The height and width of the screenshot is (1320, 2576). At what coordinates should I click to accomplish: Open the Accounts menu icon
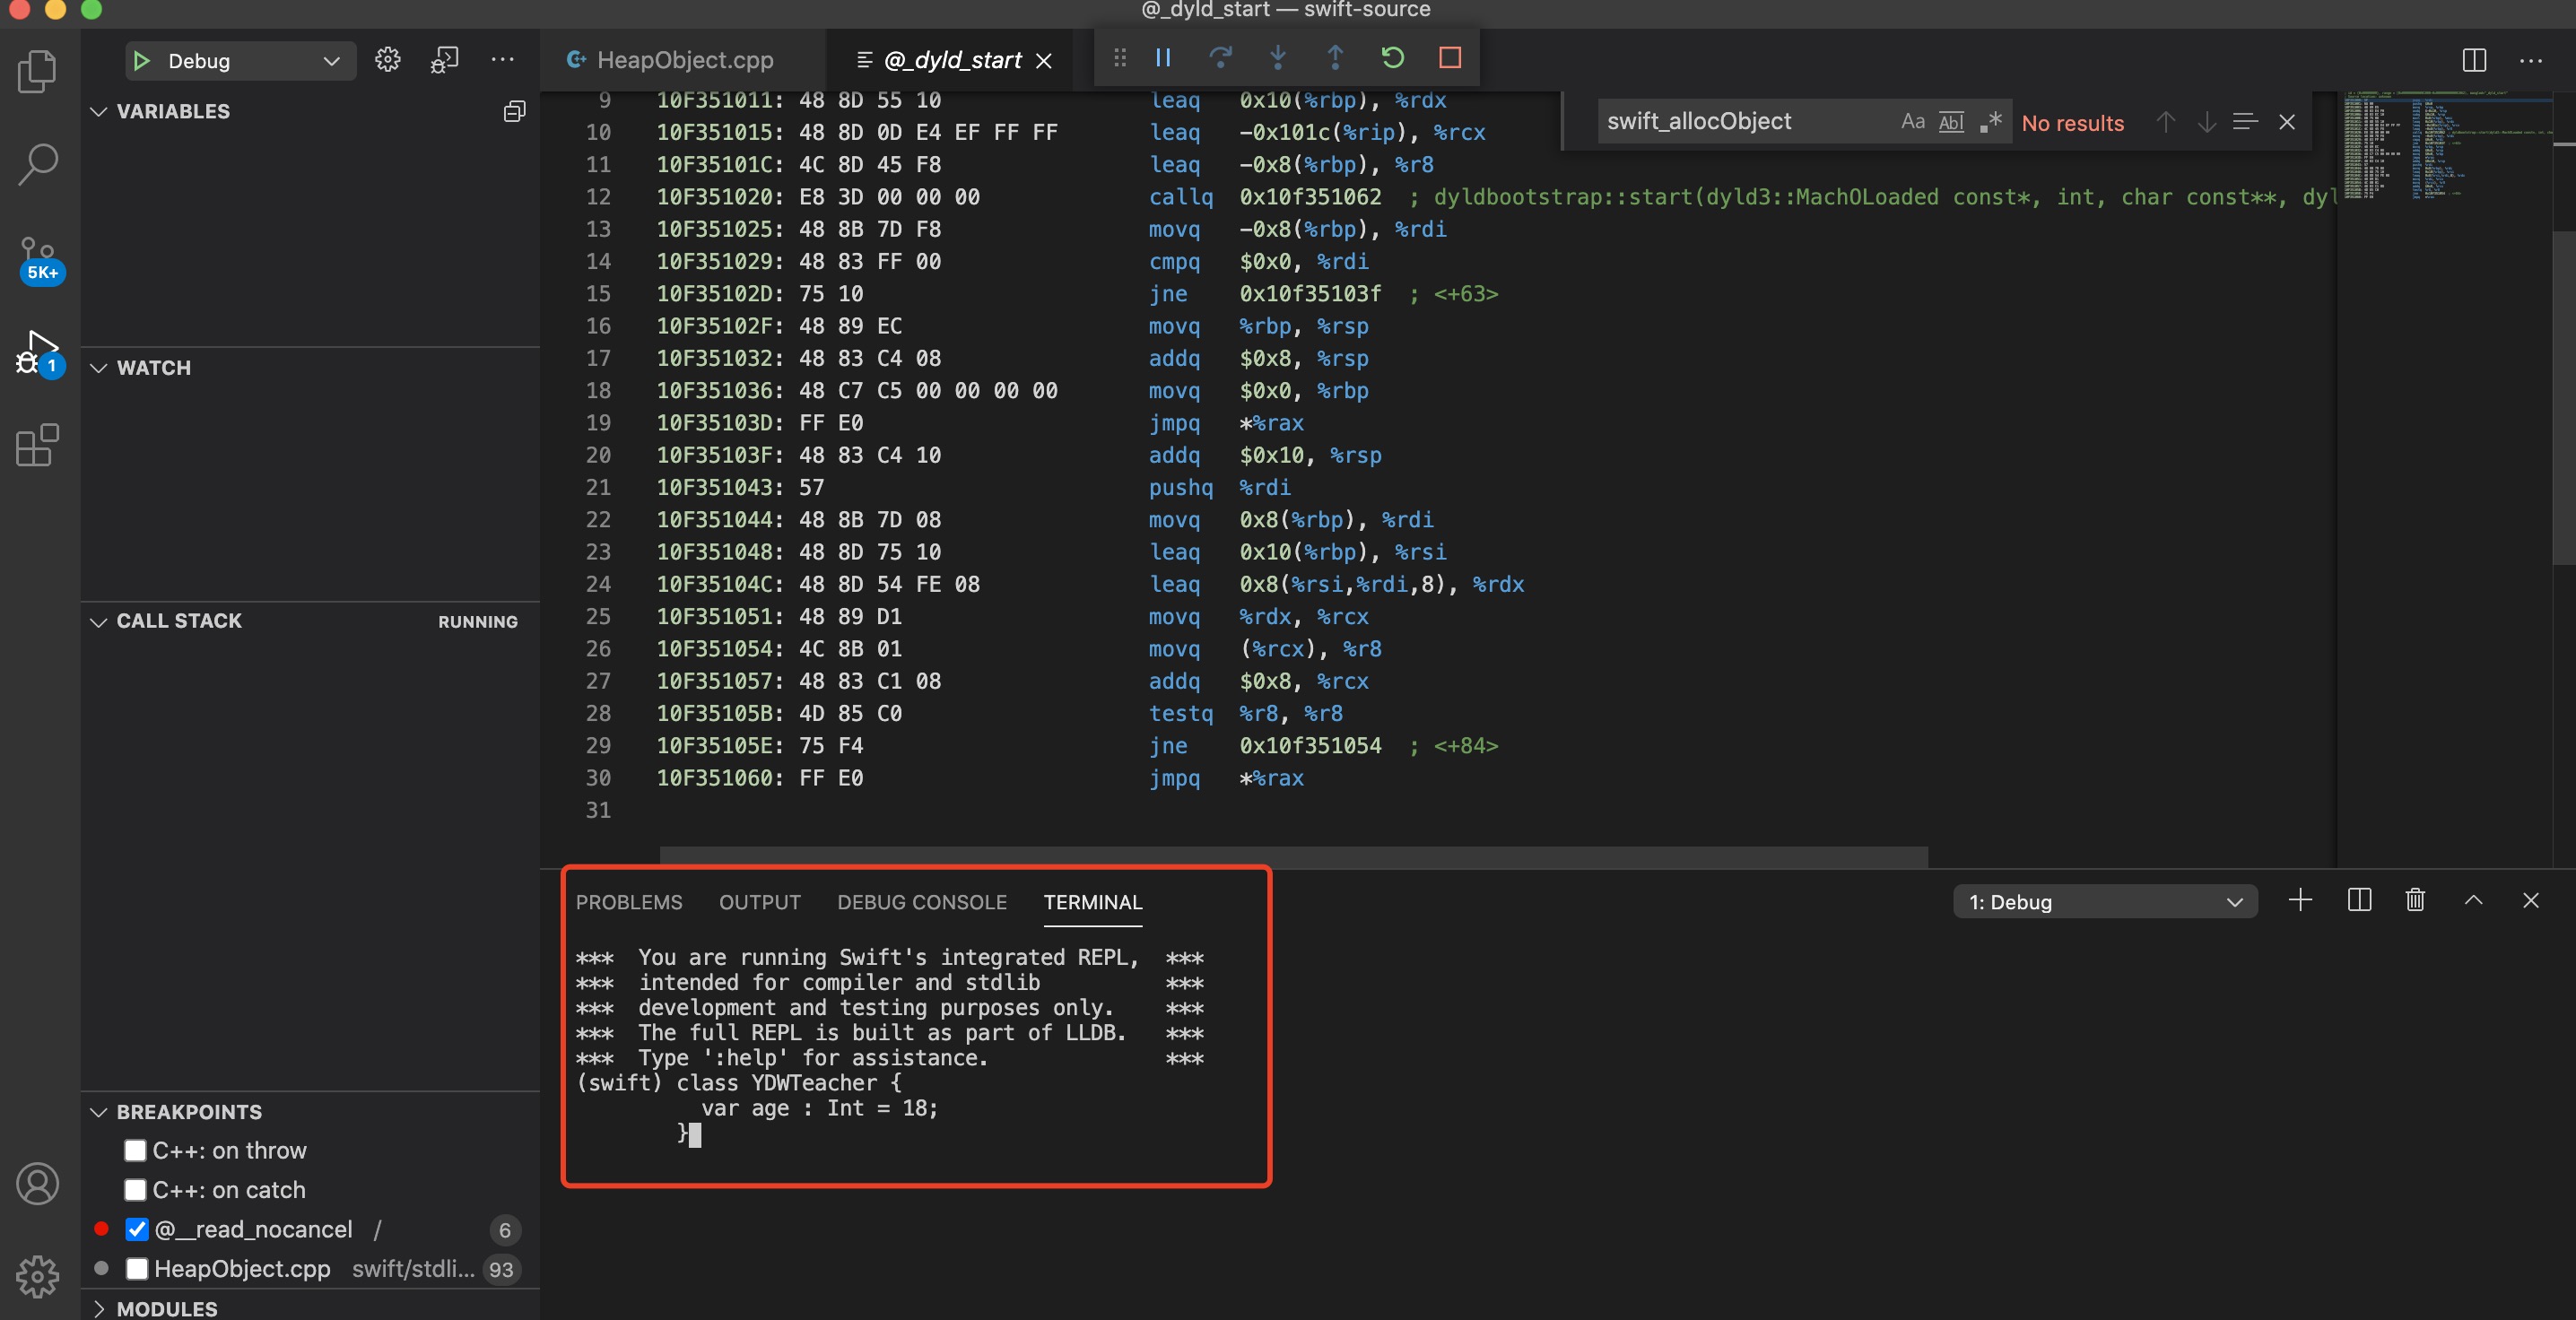click(x=38, y=1184)
